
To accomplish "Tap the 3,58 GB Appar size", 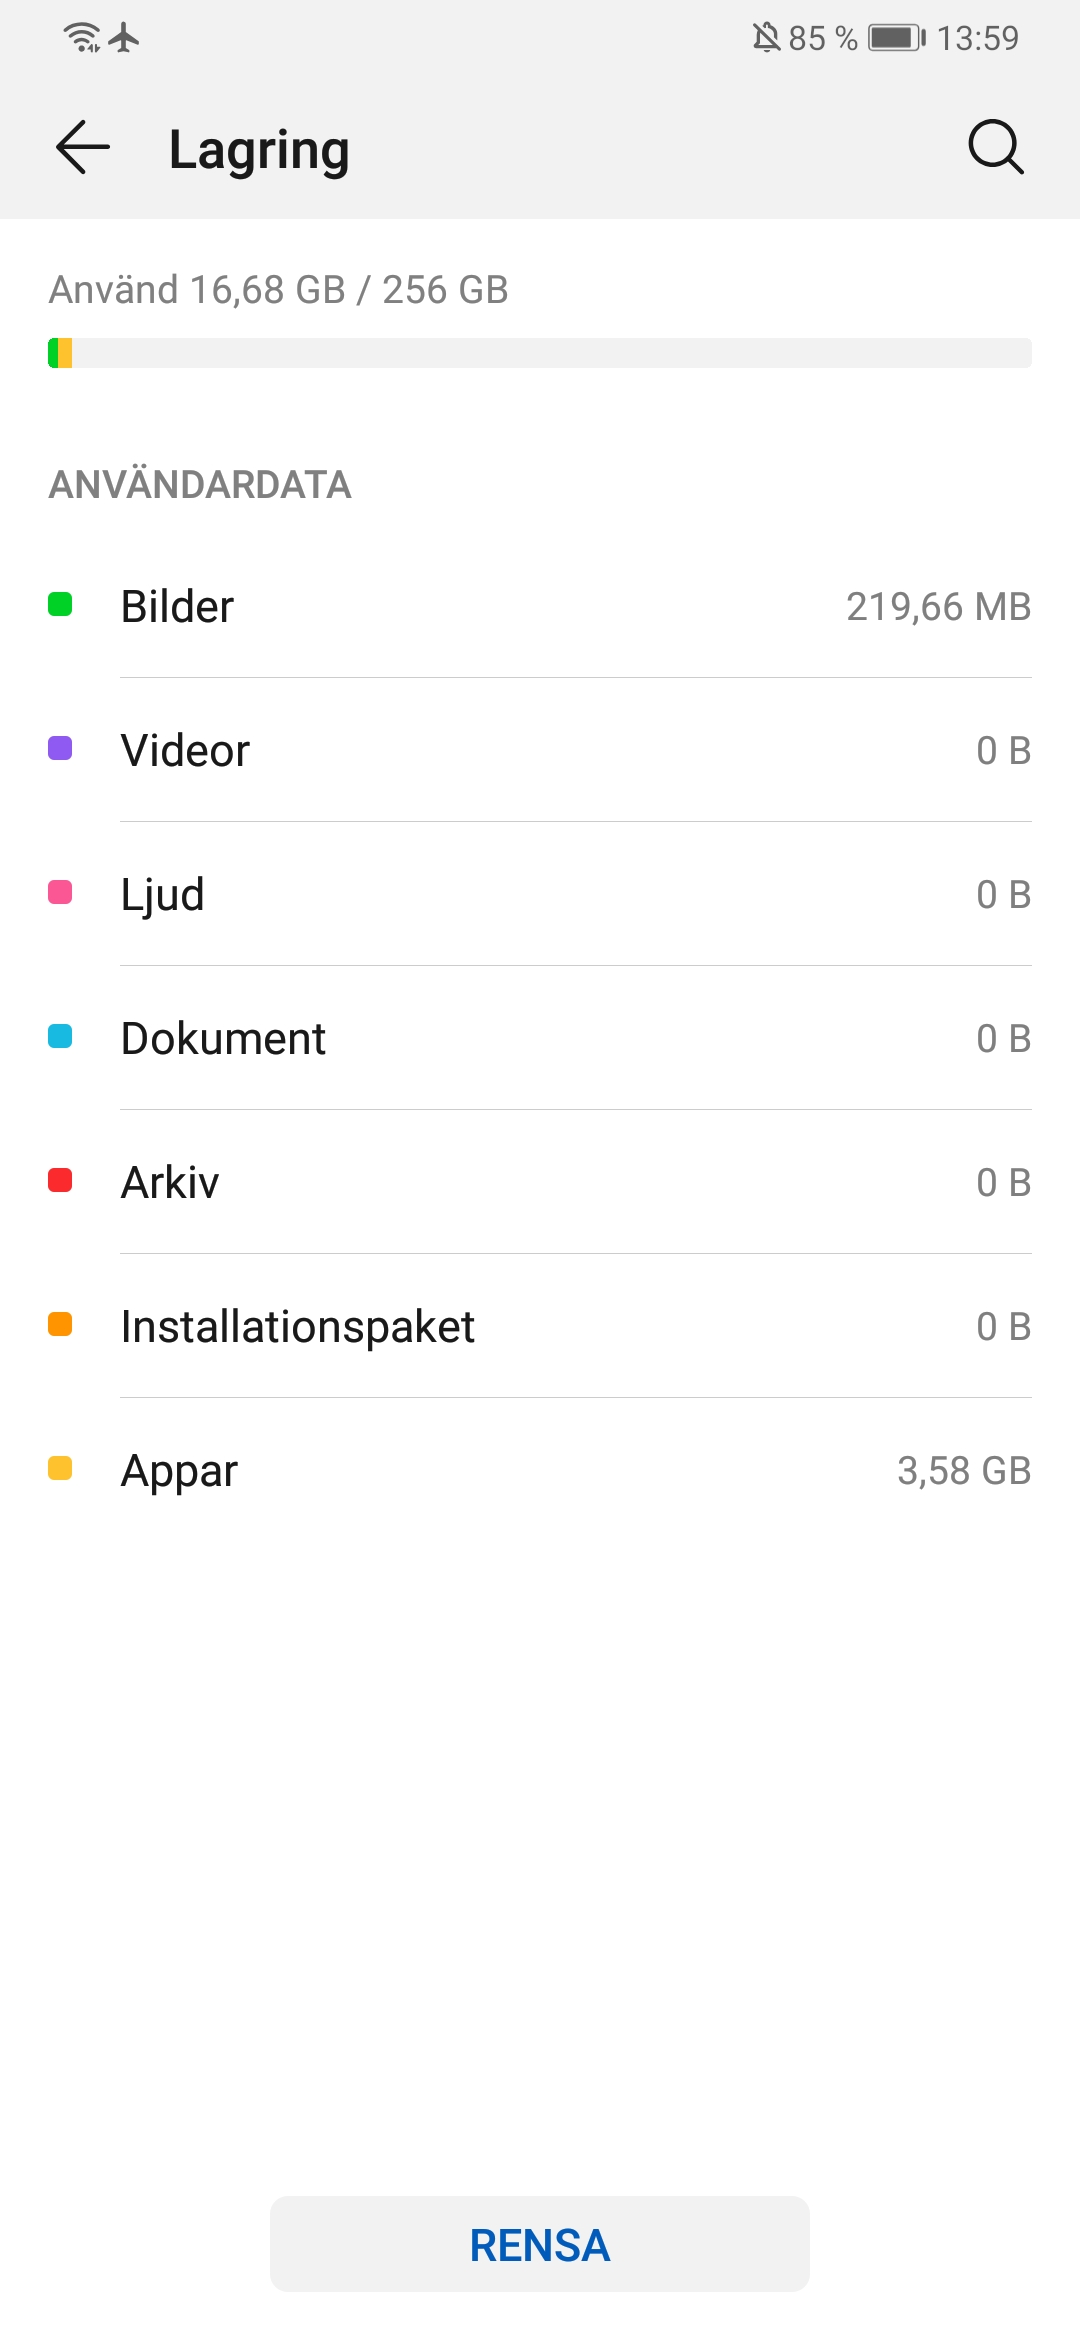I will pyautogui.click(x=963, y=1471).
